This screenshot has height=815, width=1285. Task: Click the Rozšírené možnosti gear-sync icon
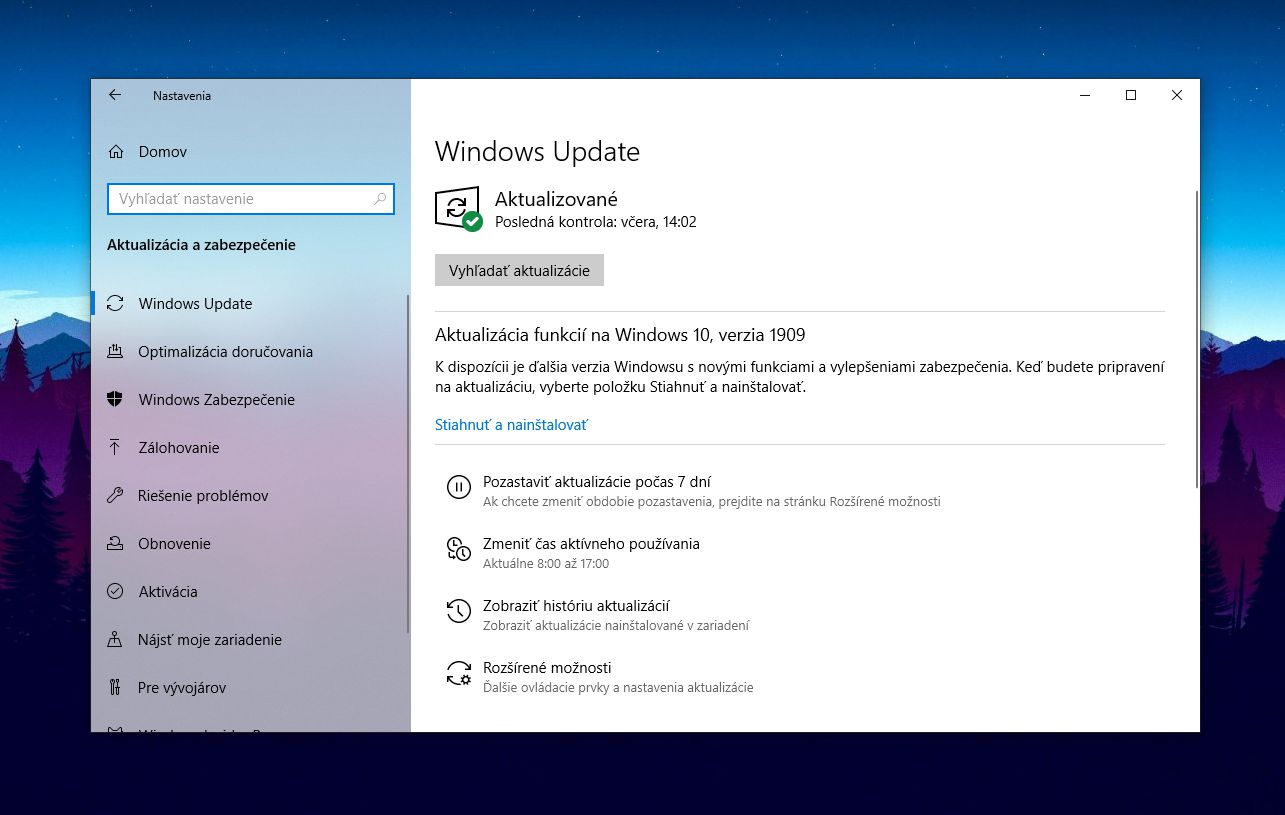pos(458,673)
